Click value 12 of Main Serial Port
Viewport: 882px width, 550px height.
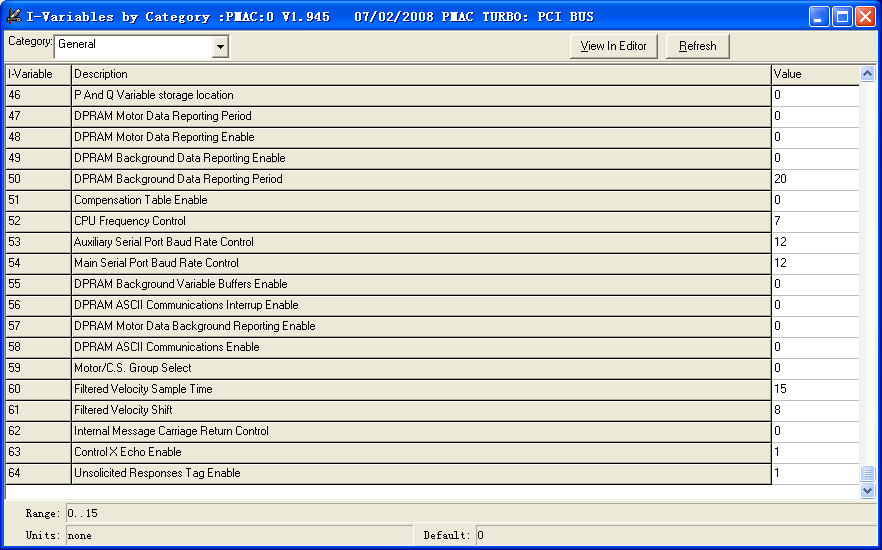click(x=815, y=263)
